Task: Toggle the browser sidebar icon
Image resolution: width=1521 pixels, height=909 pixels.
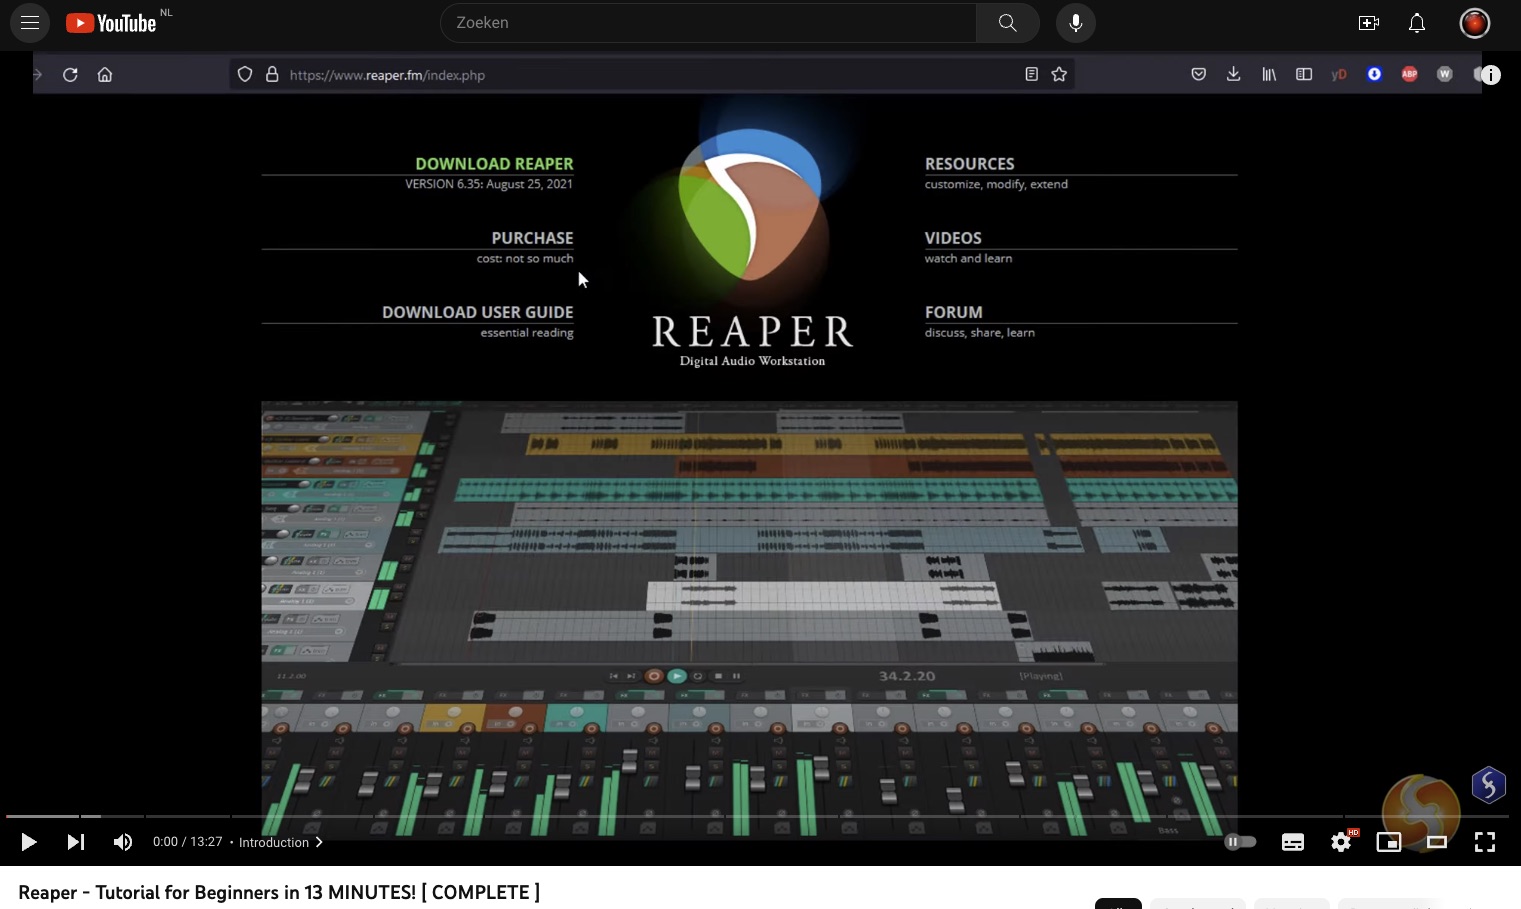Action: (1304, 74)
